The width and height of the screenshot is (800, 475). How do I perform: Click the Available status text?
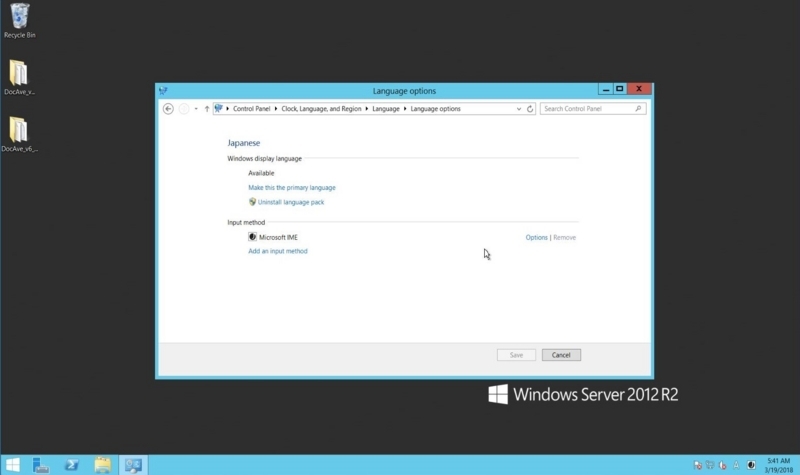[x=261, y=173]
